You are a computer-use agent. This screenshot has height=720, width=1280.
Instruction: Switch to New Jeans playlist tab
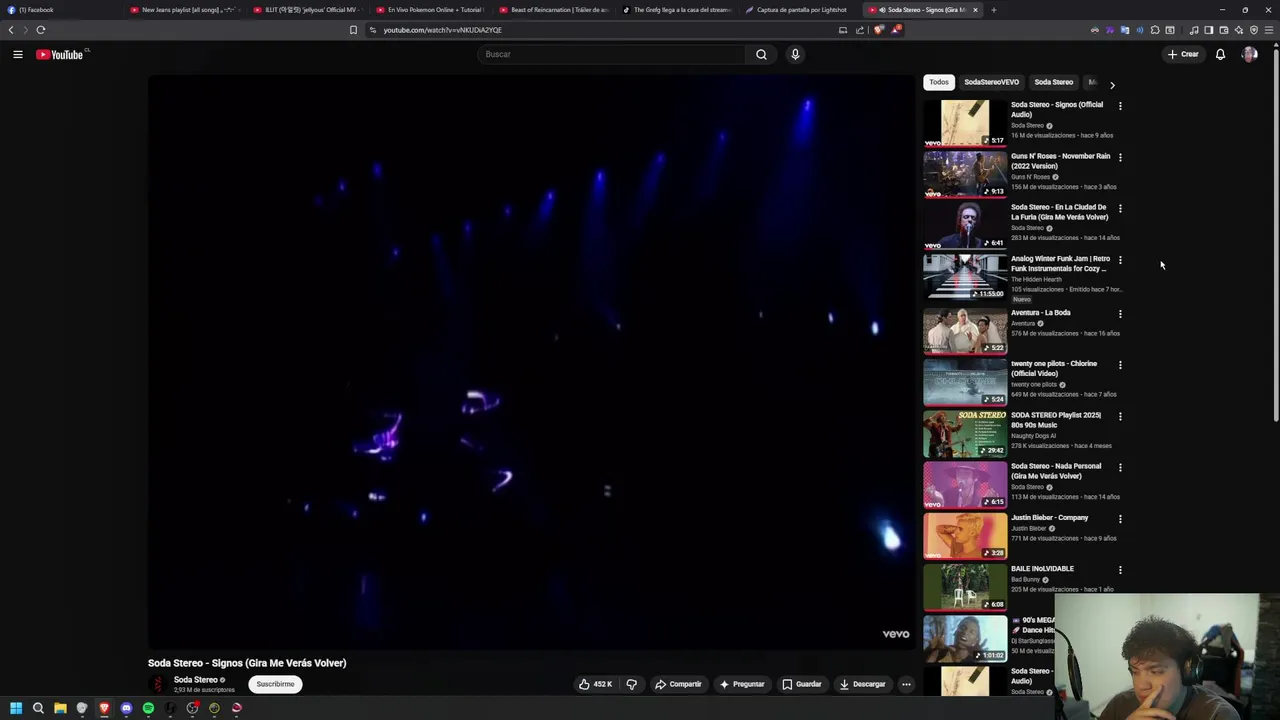click(x=185, y=10)
